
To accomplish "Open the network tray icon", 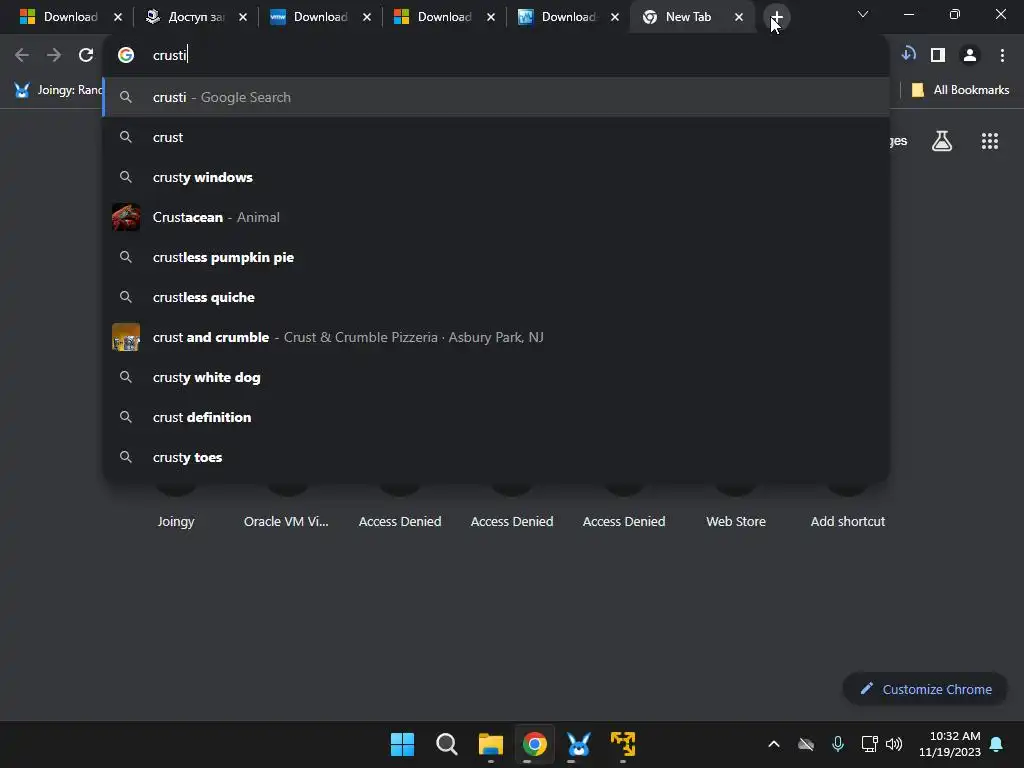I will (x=869, y=744).
